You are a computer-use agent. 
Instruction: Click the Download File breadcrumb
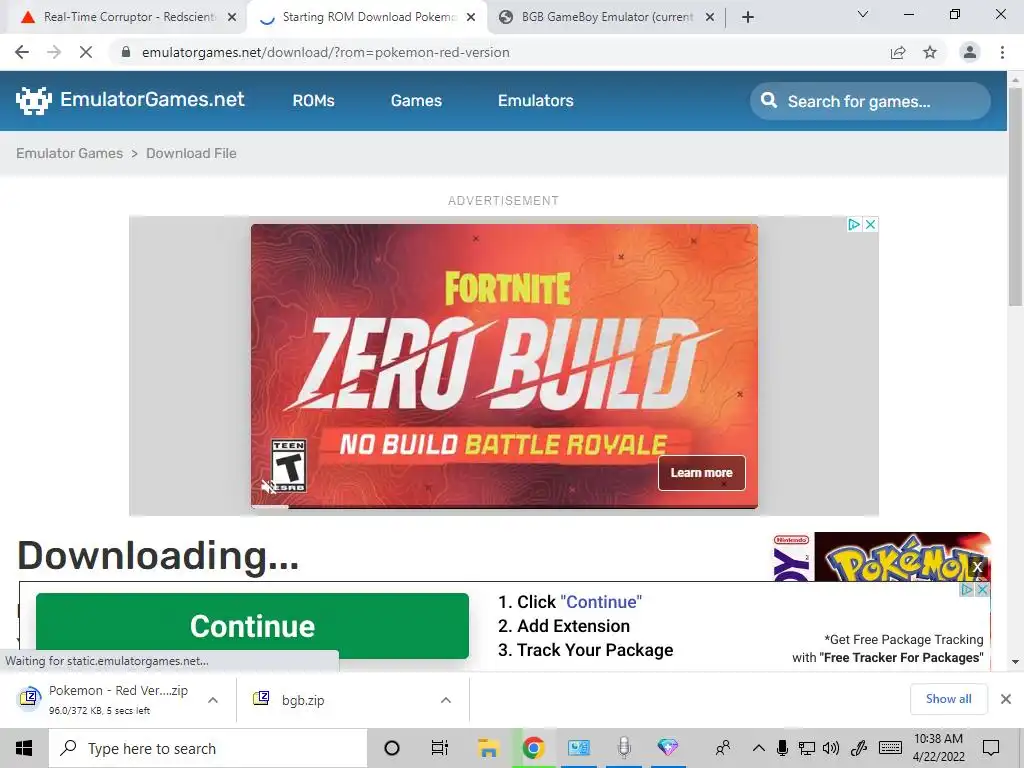[x=191, y=153]
